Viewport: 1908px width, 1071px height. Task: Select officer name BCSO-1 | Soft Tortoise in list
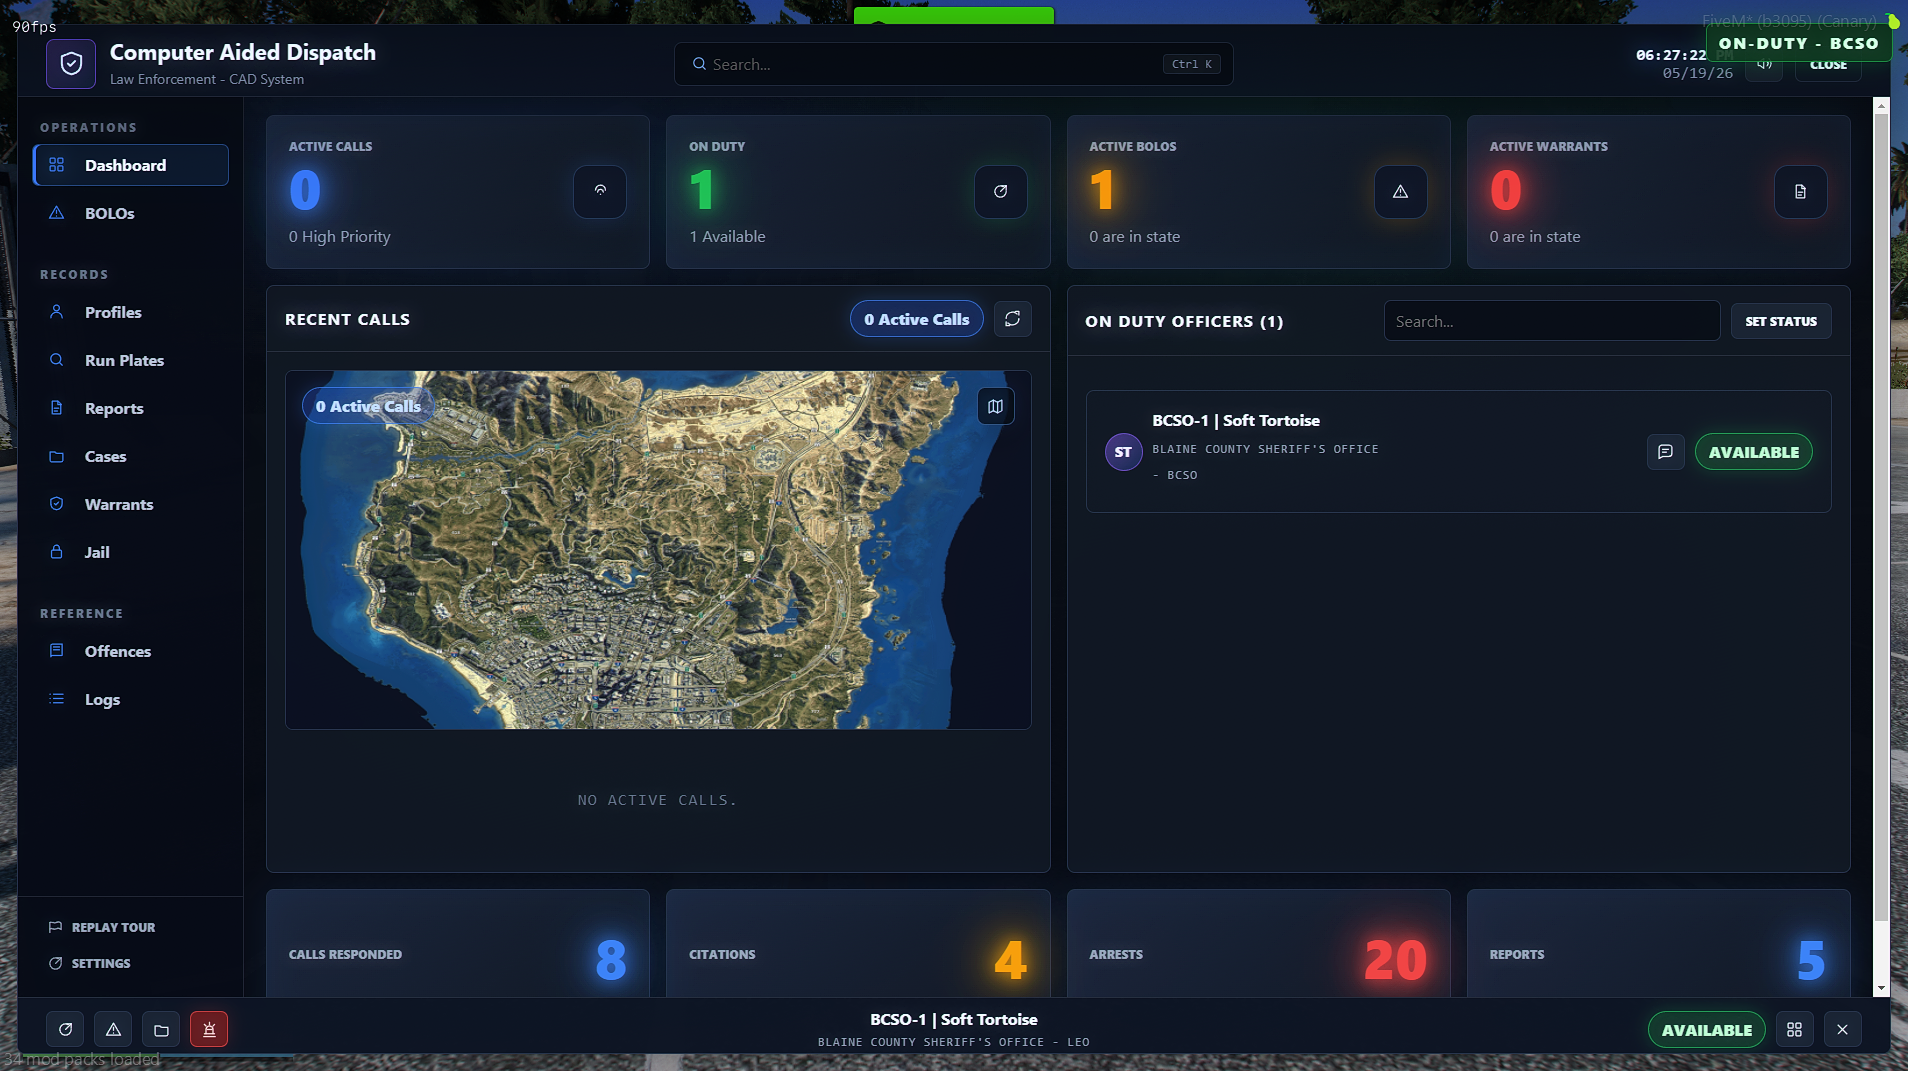(1236, 420)
